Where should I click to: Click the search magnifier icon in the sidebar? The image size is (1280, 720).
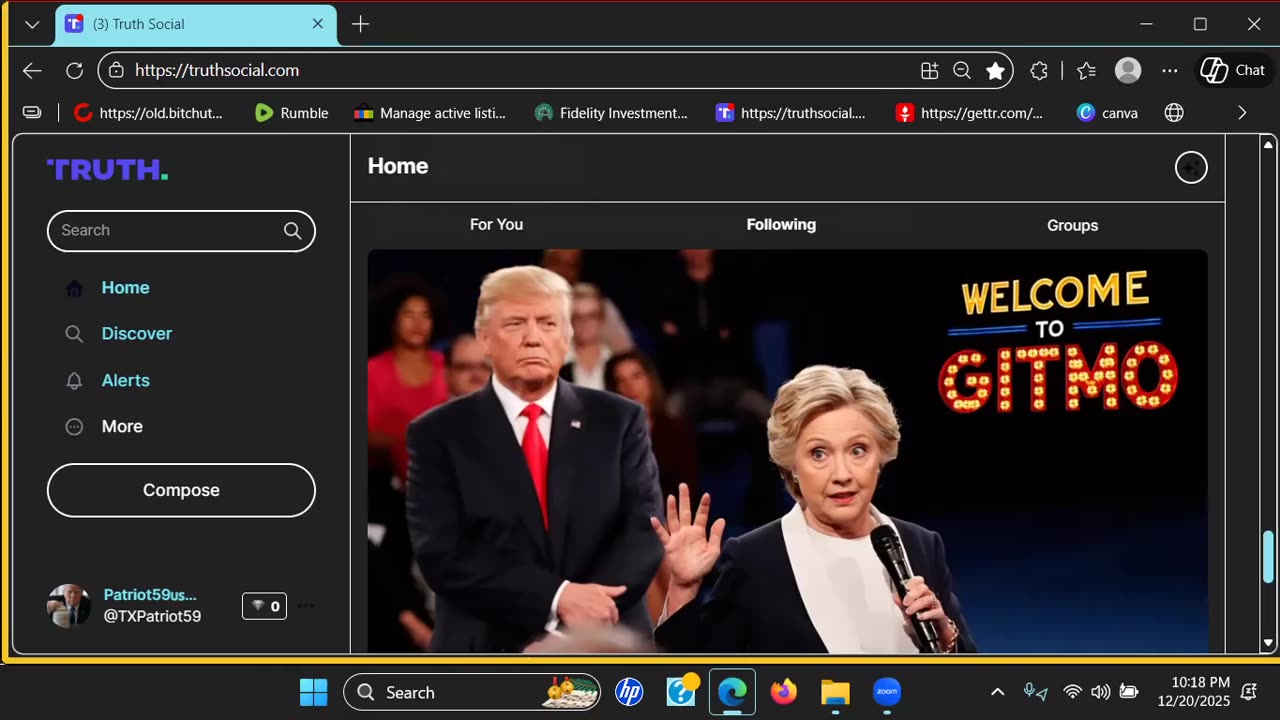(292, 231)
